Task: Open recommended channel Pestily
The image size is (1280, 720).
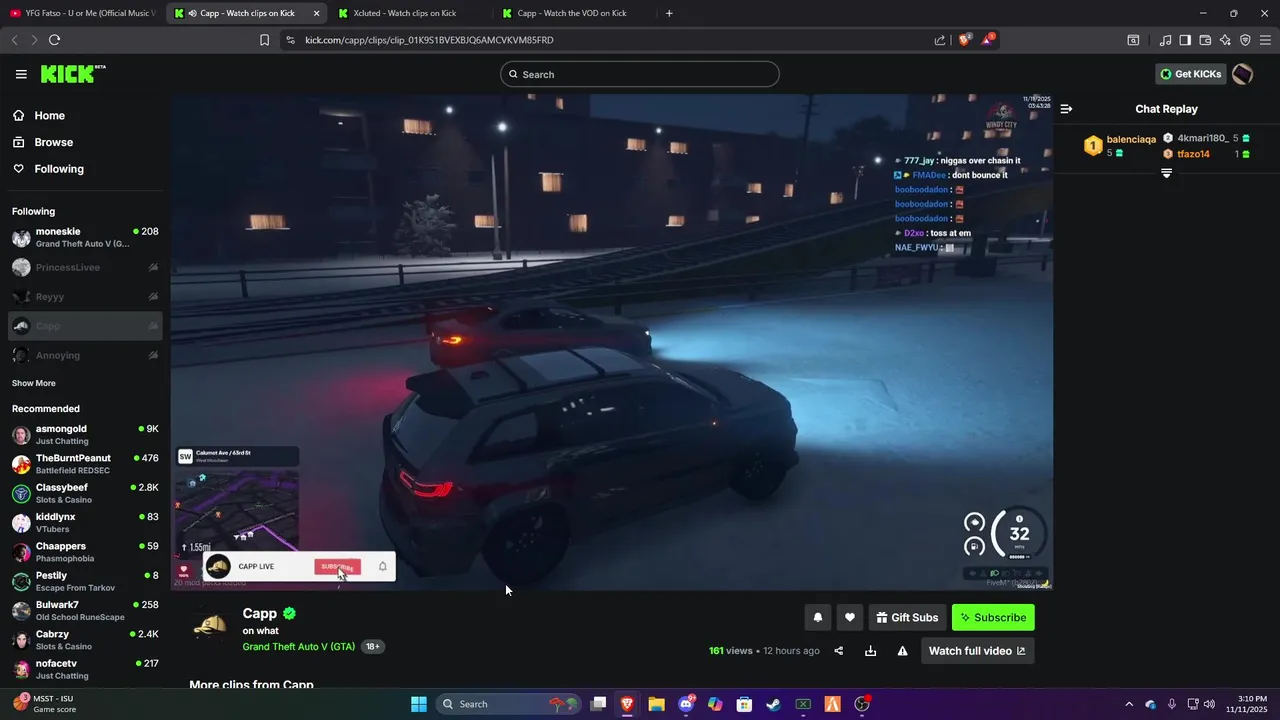Action: [85, 581]
